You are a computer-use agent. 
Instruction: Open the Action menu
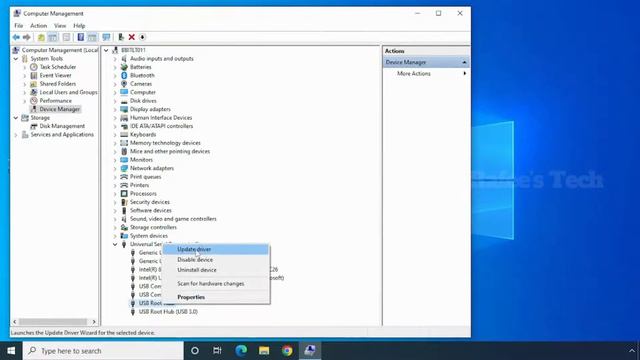(x=39, y=26)
